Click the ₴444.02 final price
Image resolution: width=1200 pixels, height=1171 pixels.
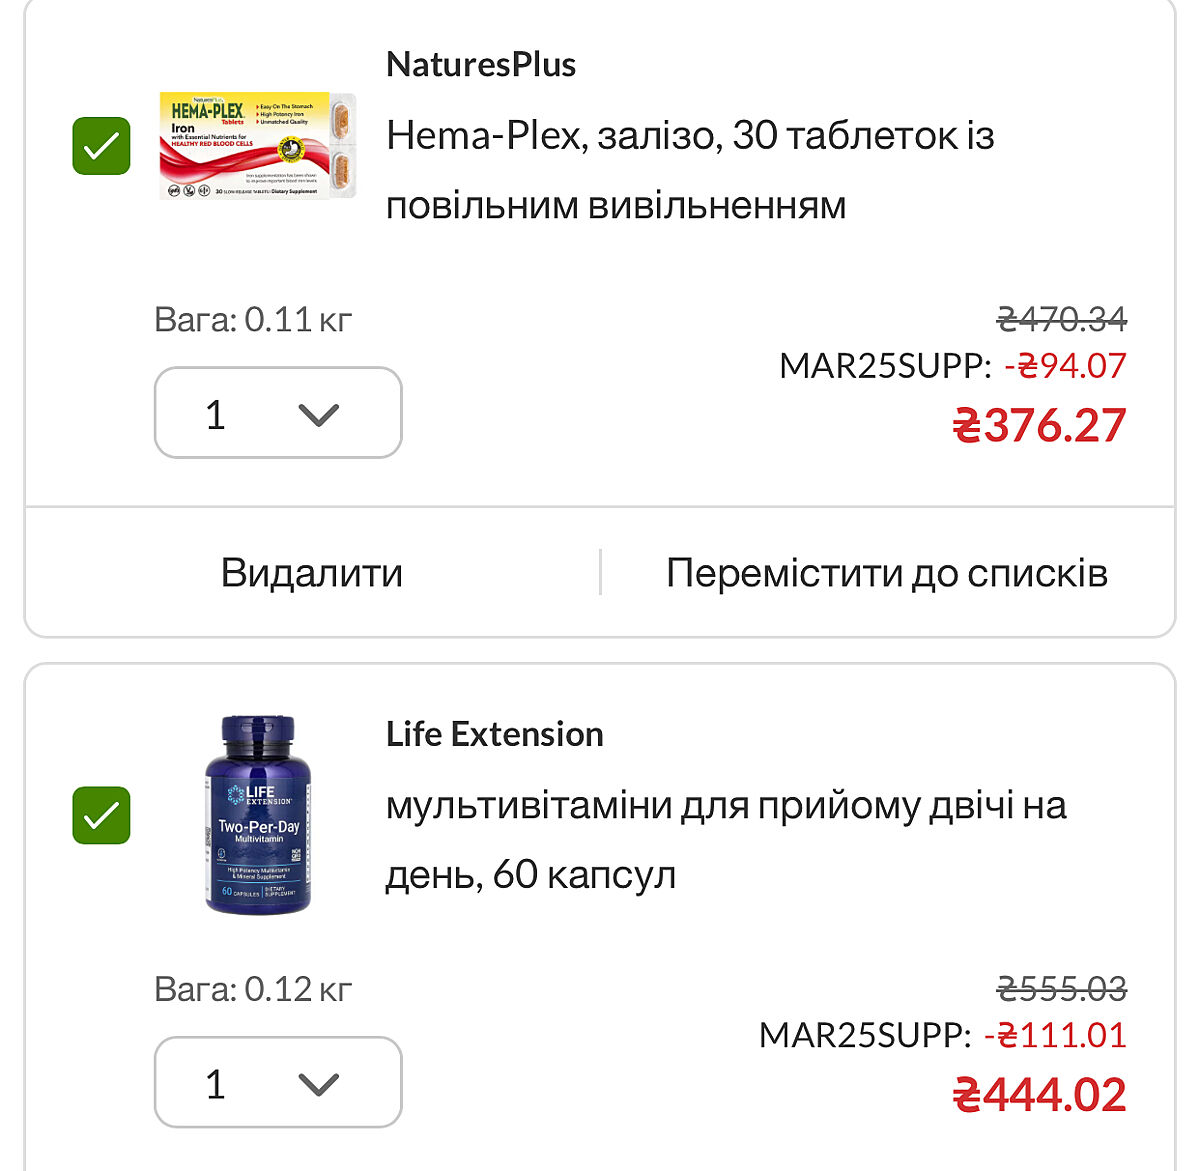[x=1039, y=1094]
